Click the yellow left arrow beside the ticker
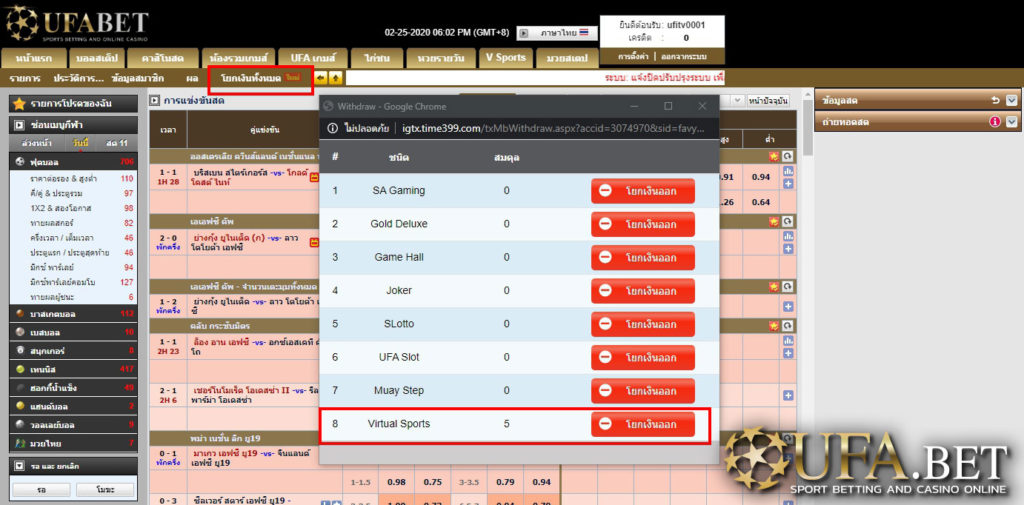This screenshot has height=505, width=1024. click(x=321, y=78)
